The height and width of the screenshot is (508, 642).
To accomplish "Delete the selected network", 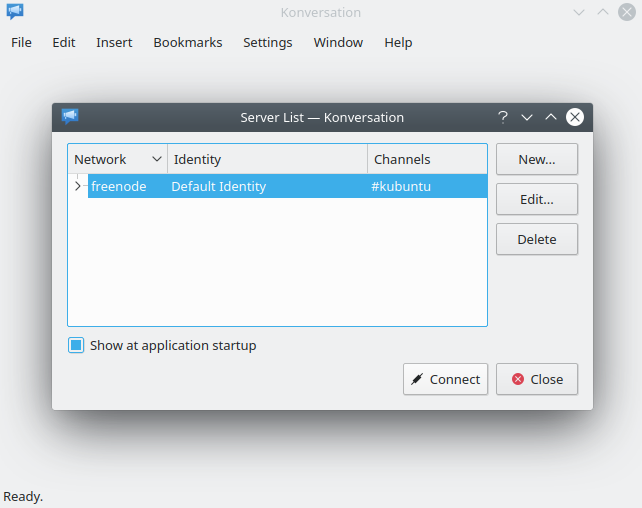I will 536,239.
